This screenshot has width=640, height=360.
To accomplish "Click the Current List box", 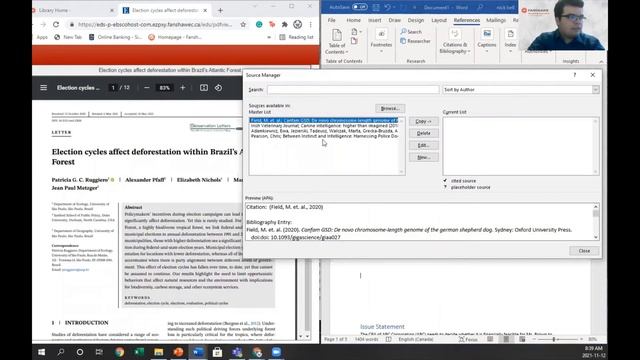I will coord(521,146).
